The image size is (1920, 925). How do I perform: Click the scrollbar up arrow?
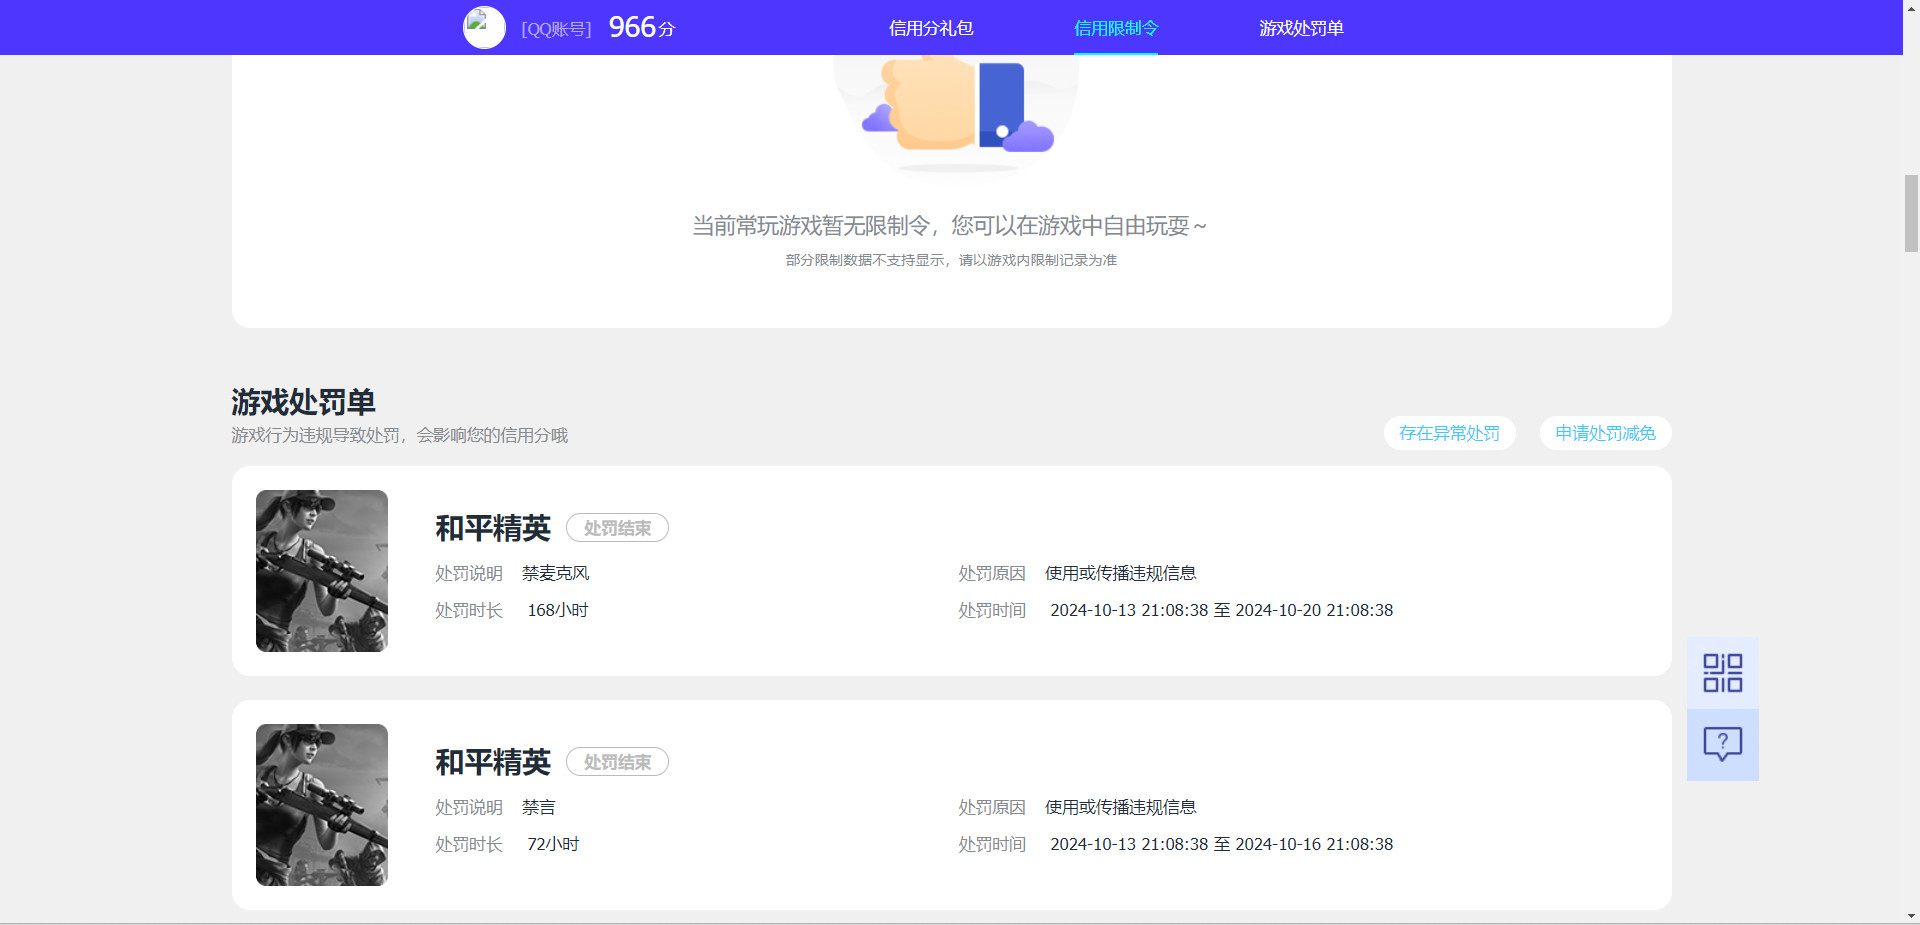1911,7
